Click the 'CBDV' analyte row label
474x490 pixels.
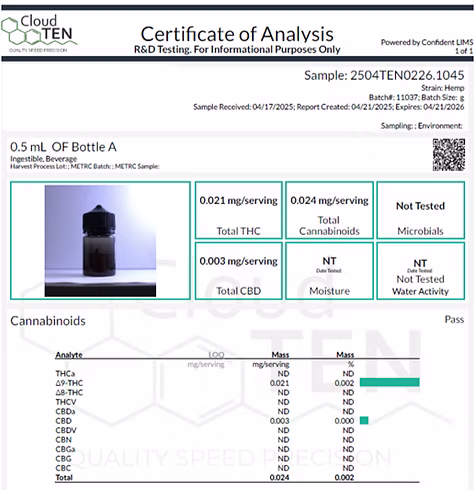(66, 430)
